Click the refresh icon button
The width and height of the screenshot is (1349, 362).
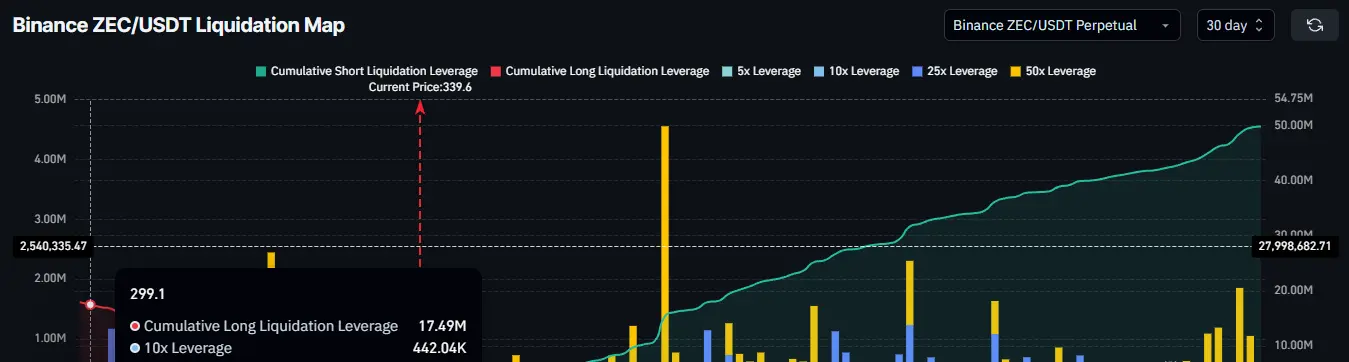click(1314, 25)
